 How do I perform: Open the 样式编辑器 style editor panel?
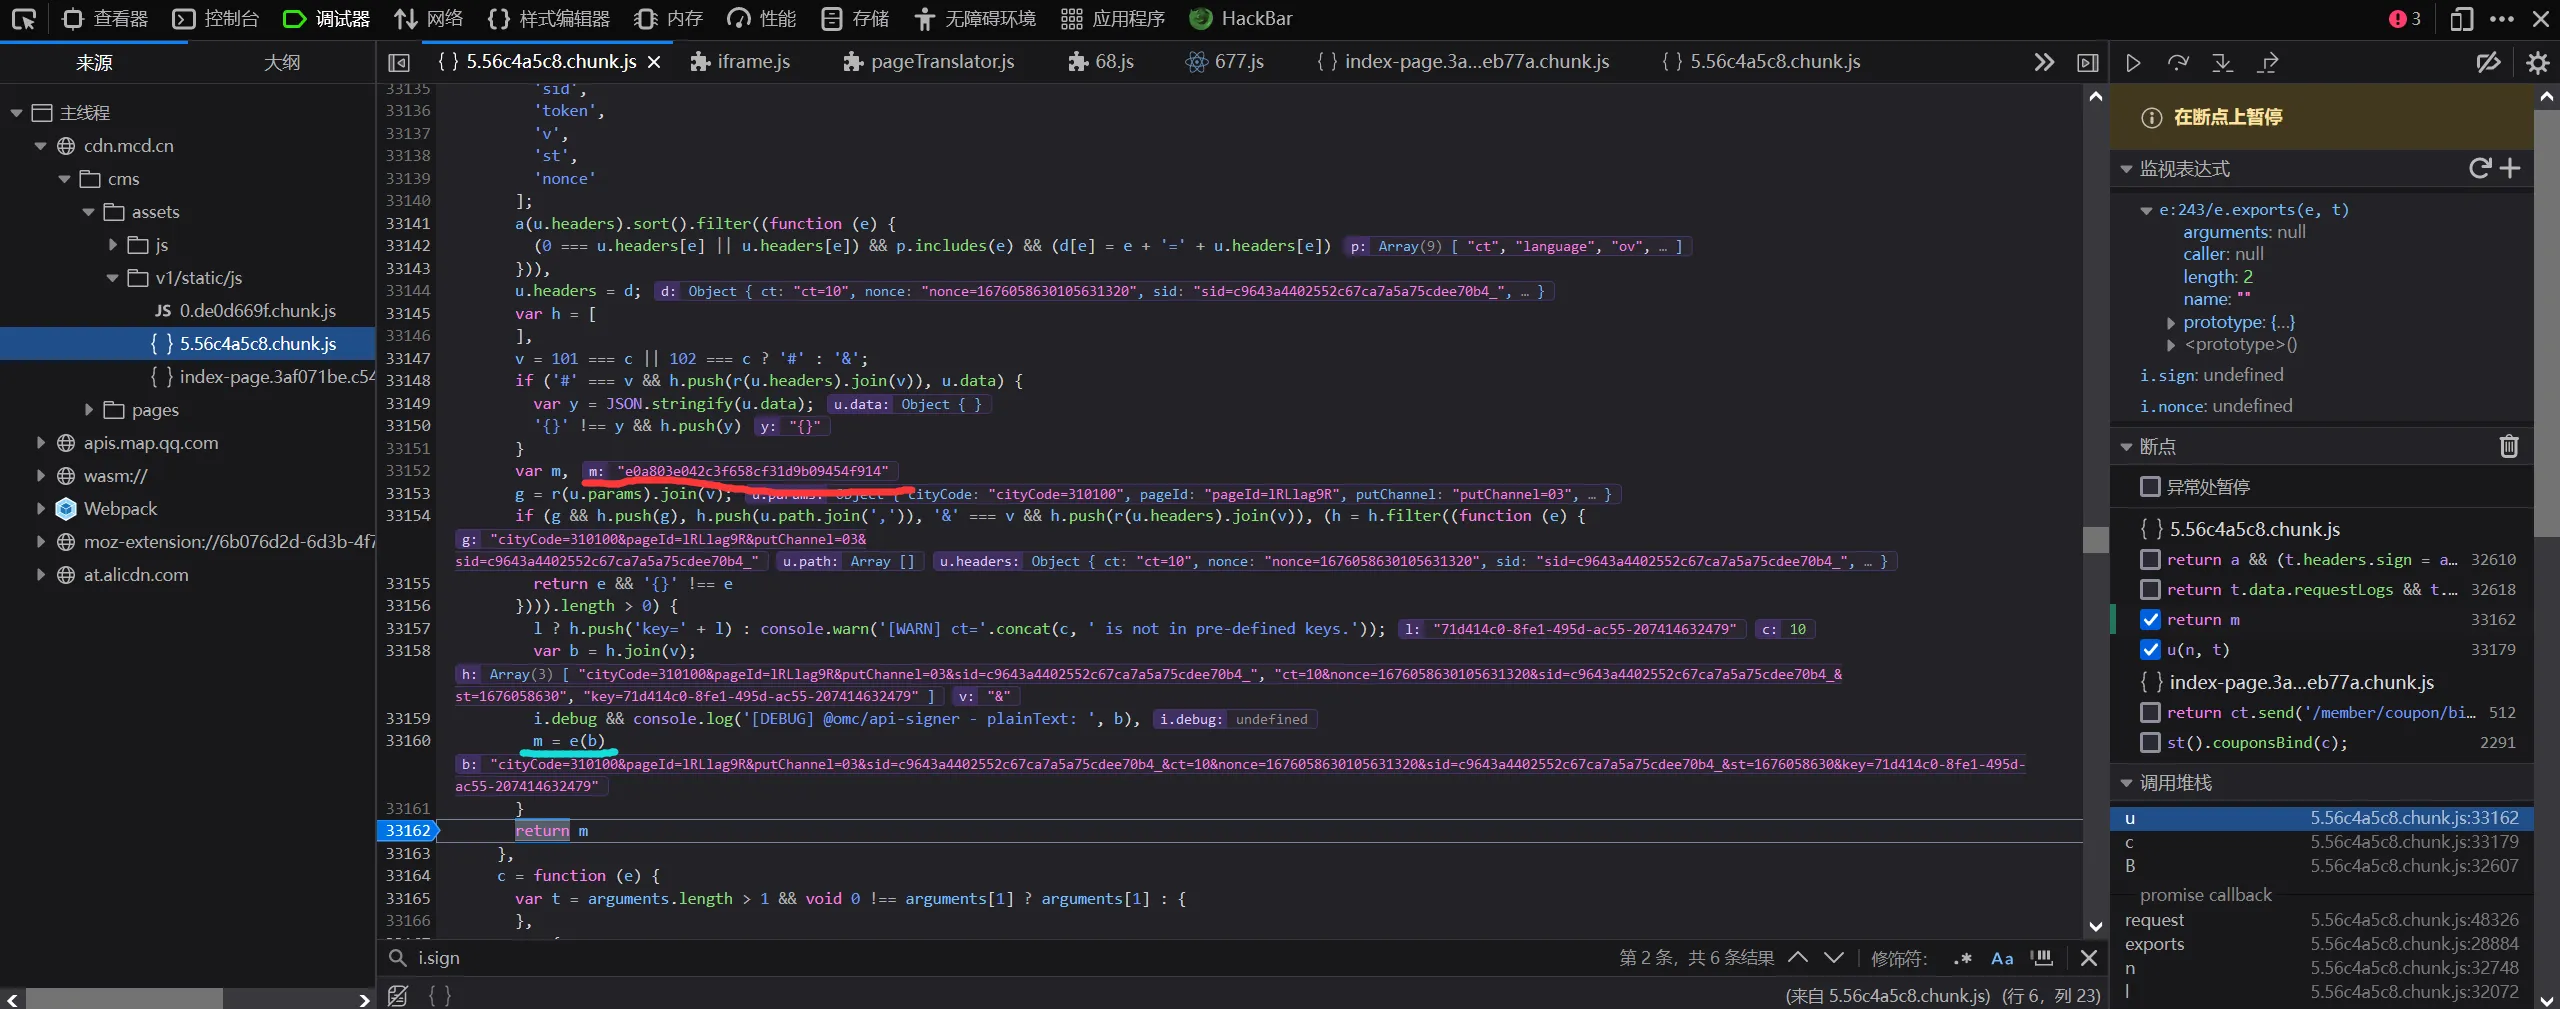(x=548, y=19)
